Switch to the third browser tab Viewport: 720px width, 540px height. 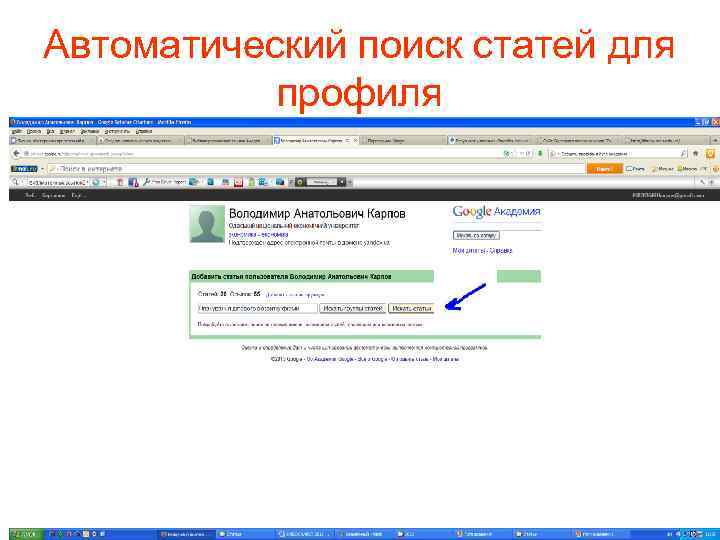[227, 140]
